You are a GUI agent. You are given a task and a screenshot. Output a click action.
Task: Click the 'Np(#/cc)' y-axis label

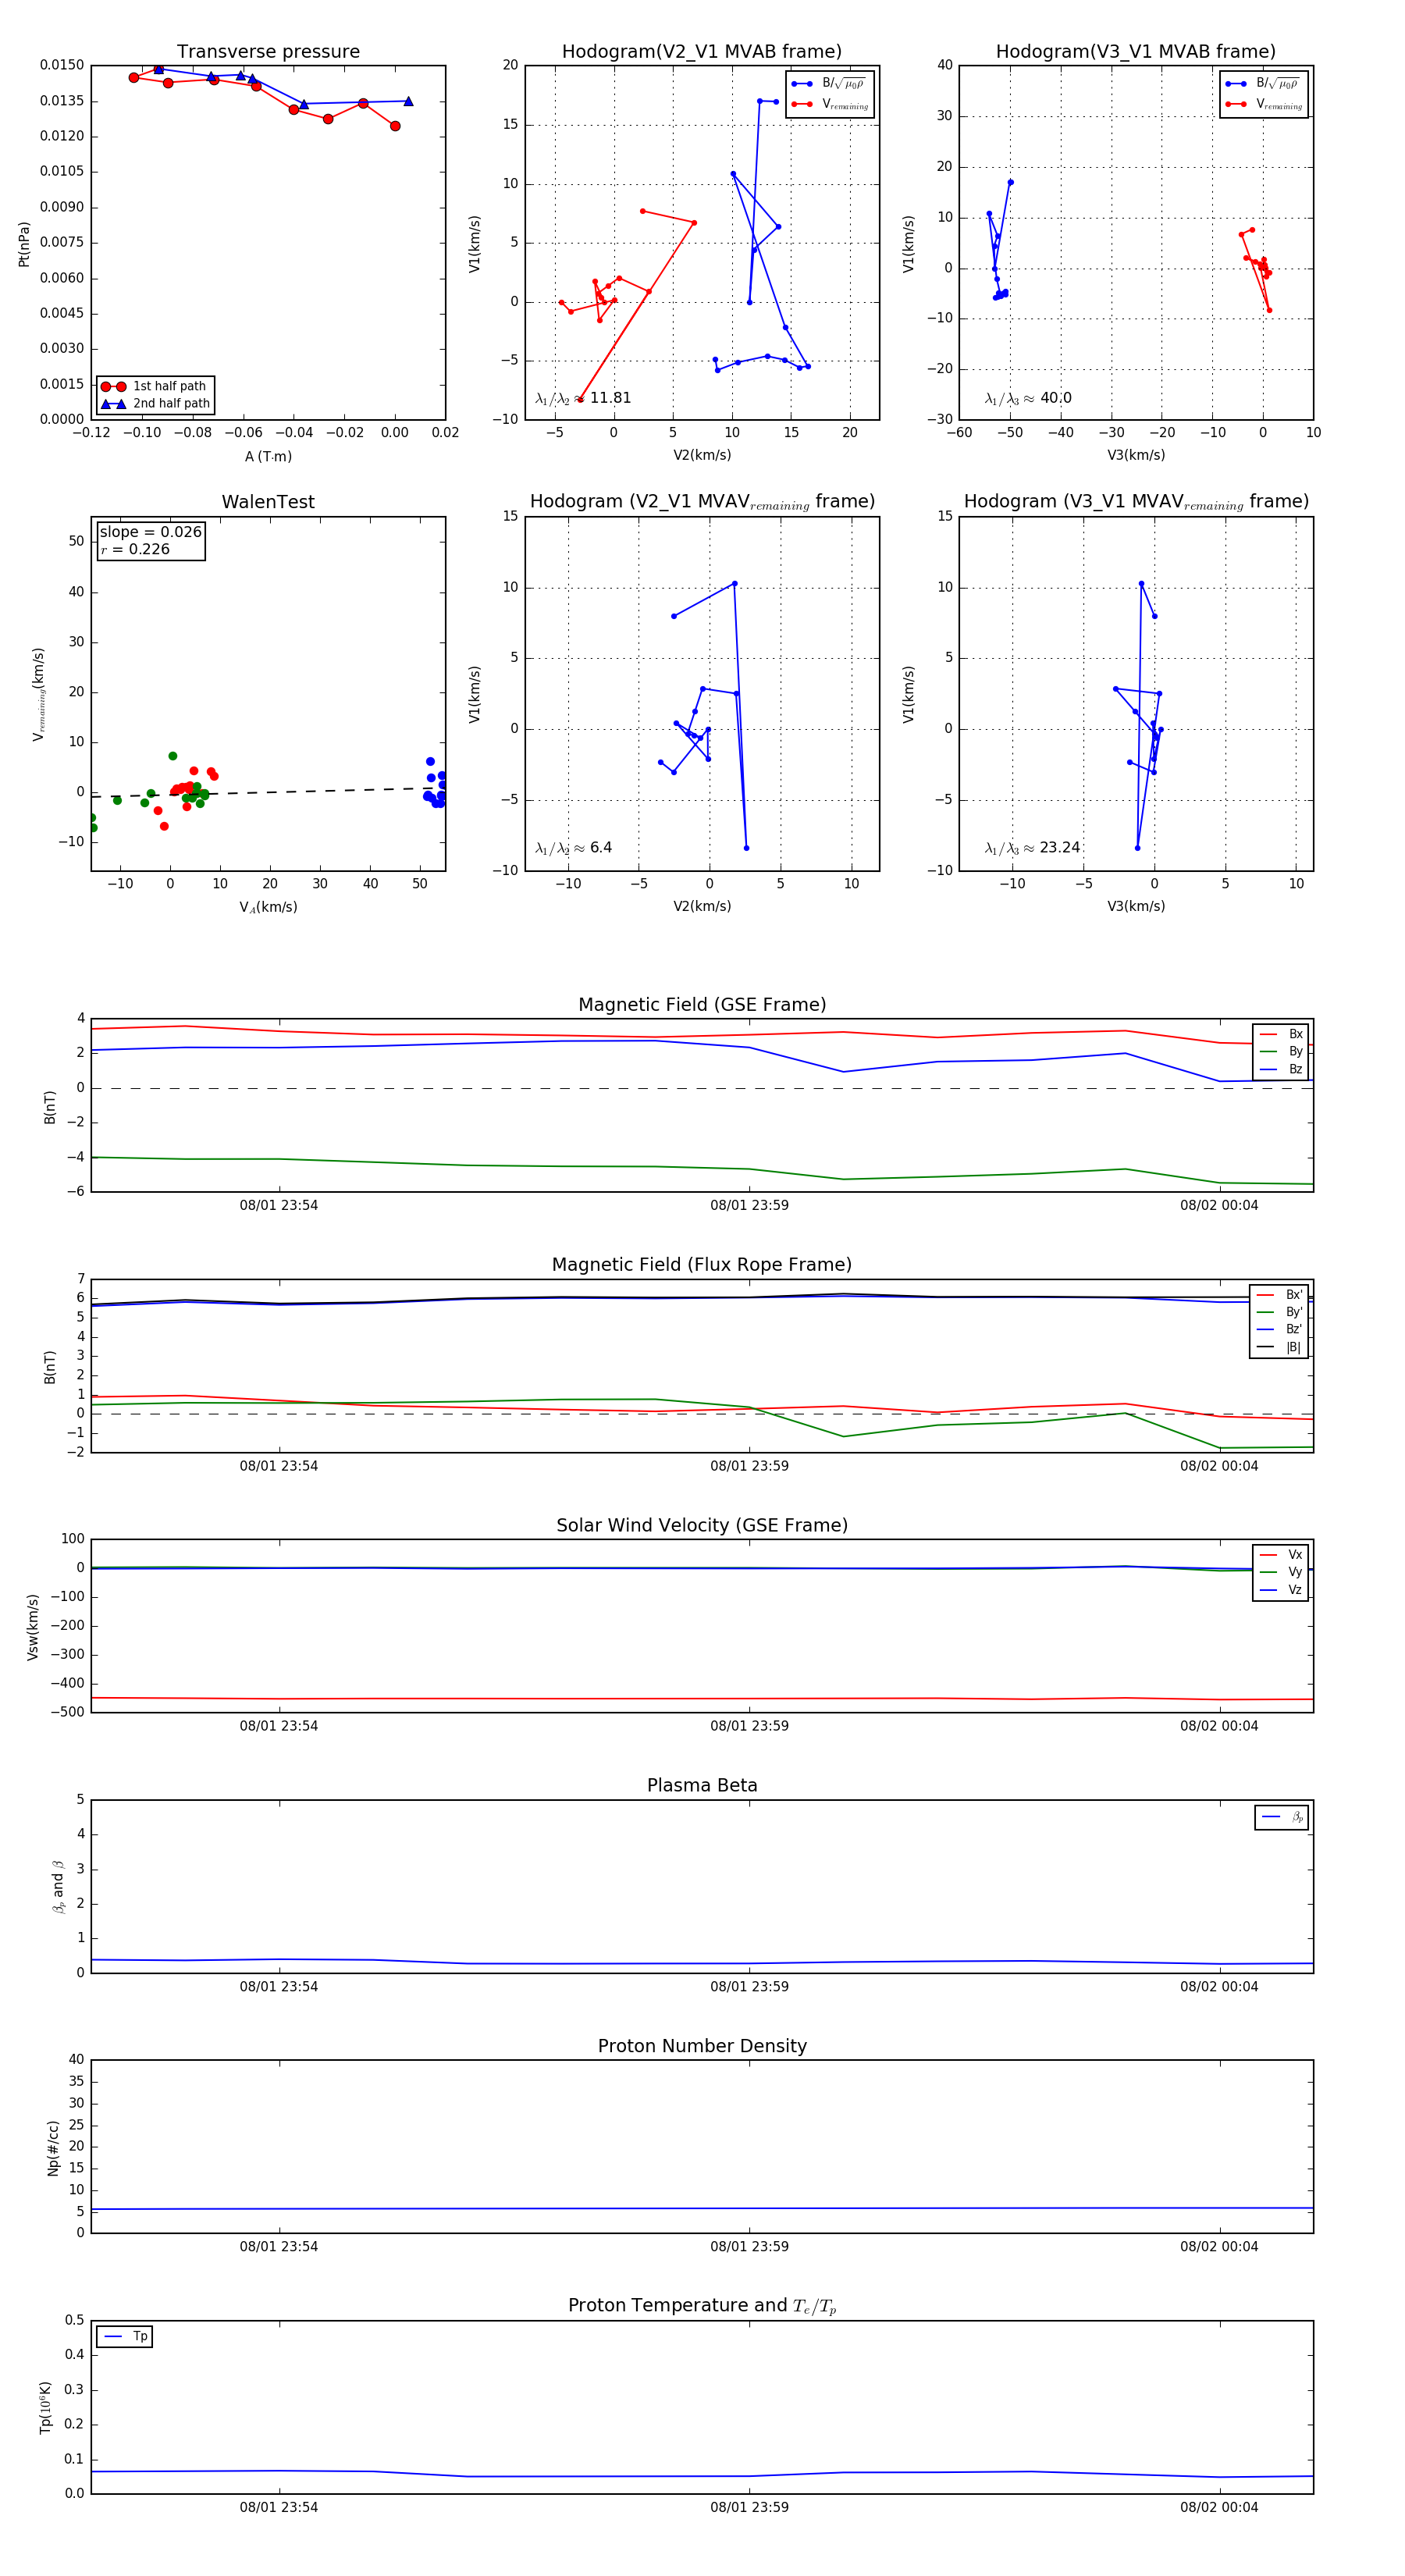click(53, 2147)
